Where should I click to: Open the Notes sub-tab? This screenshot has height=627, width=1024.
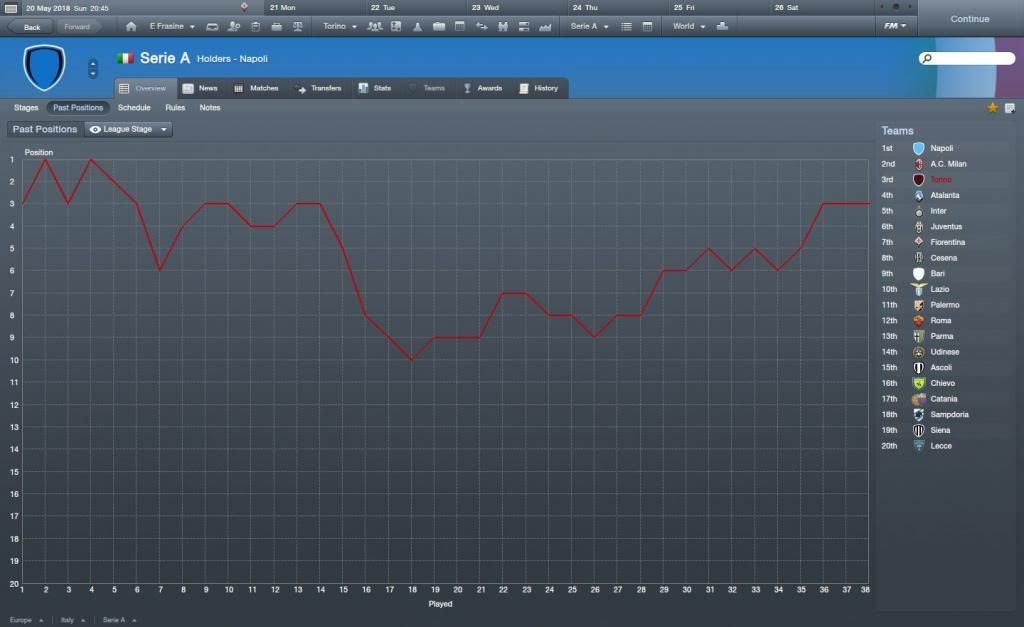tap(210, 108)
